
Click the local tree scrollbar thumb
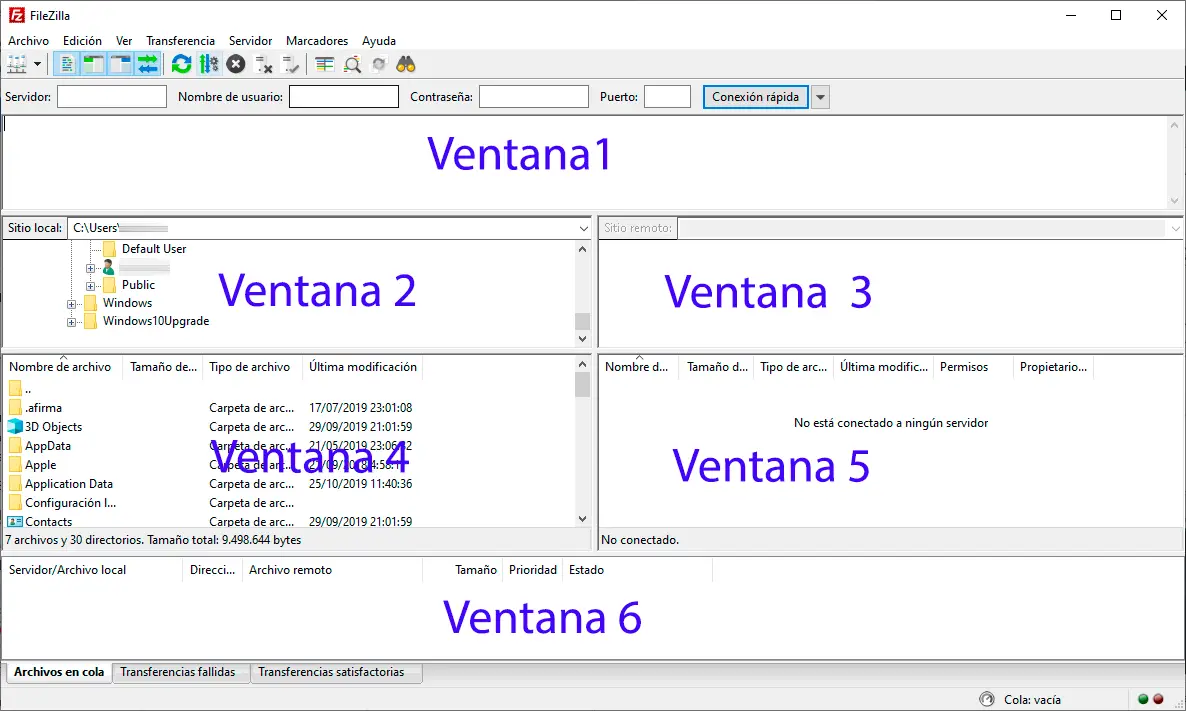tap(582, 321)
